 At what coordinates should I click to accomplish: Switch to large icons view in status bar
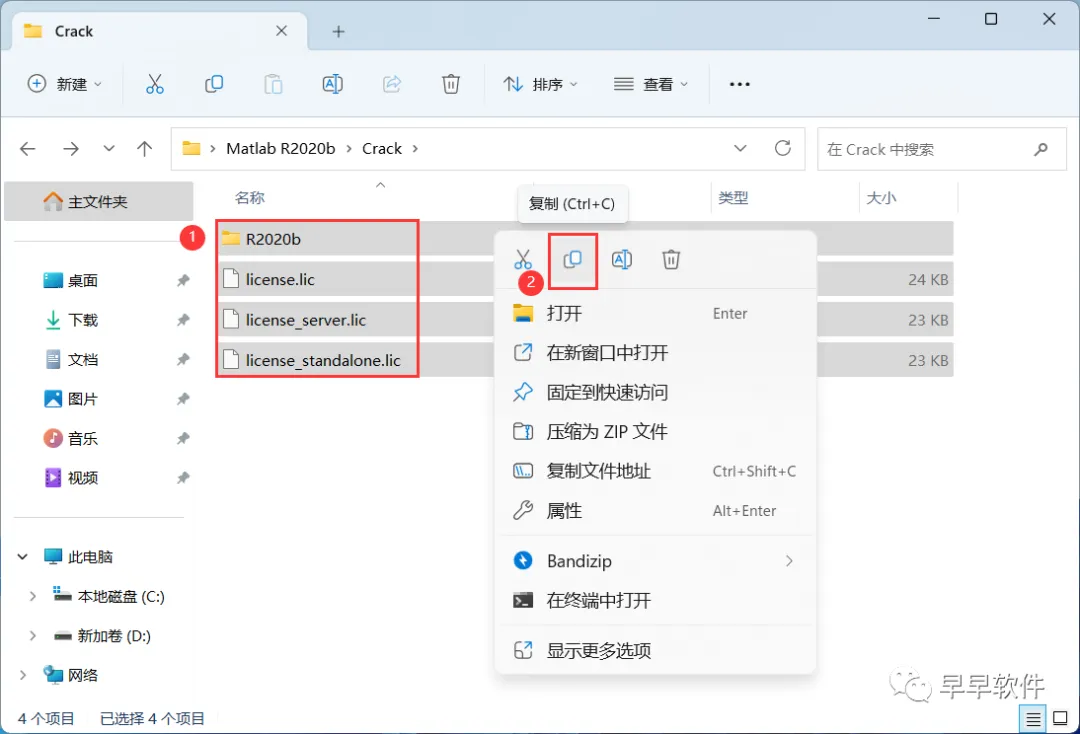1061,720
